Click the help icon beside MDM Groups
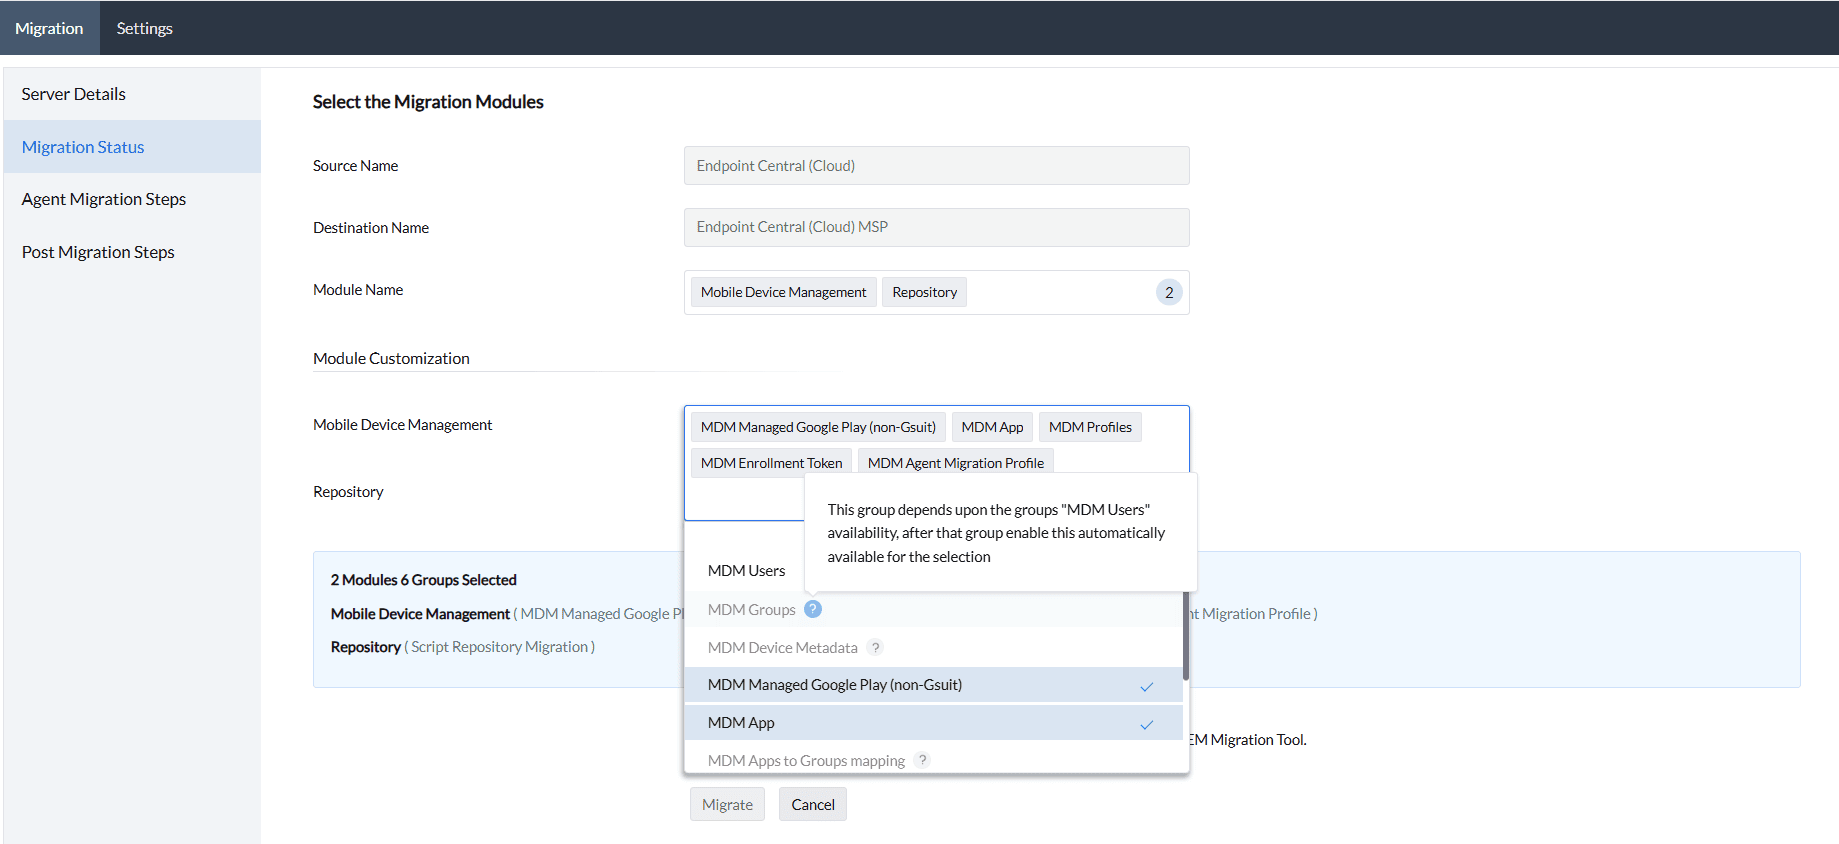The width and height of the screenshot is (1839, 844). point(813,609)
